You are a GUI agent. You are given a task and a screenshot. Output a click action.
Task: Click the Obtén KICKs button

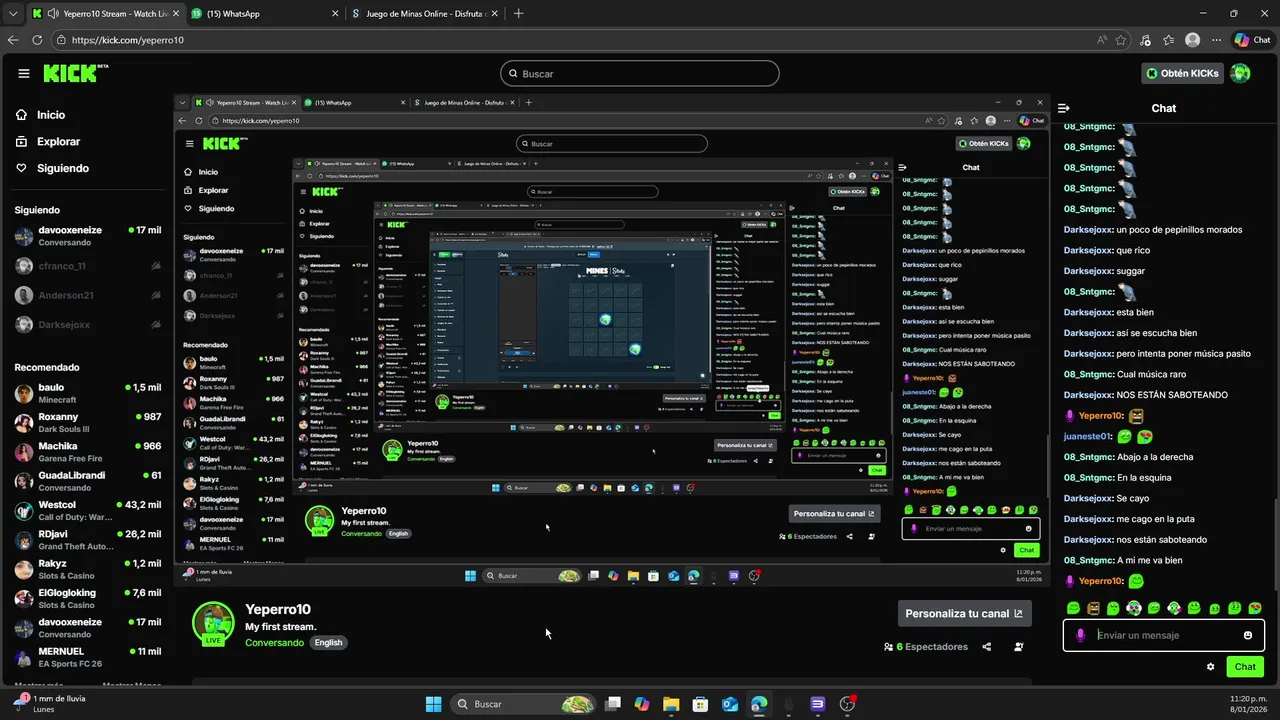1183,73
